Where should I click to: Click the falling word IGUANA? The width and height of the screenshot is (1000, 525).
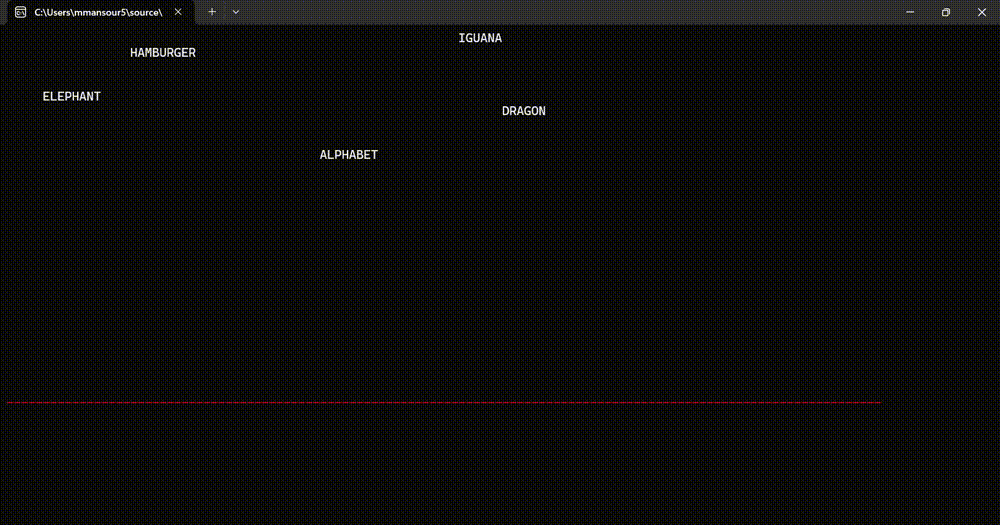(480, 38)
